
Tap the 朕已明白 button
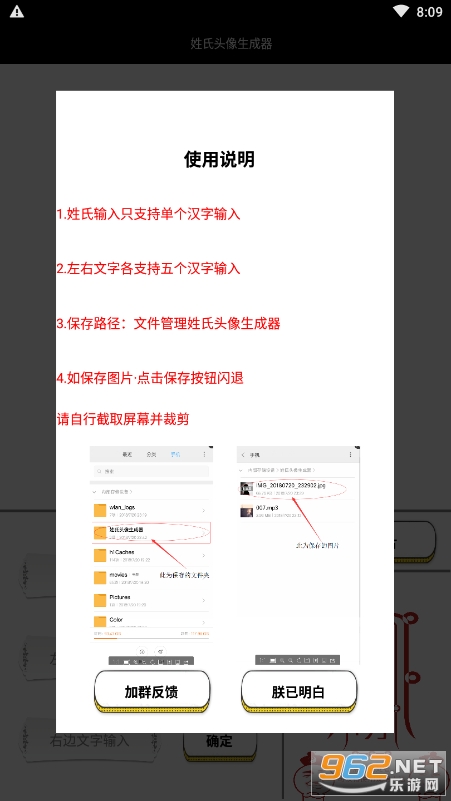(299, 692)
